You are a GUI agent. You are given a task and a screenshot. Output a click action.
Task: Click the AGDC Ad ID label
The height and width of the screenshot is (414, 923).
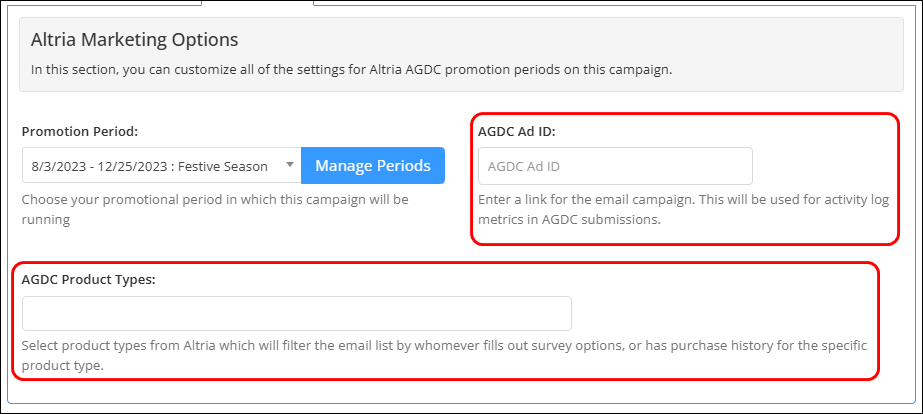pyautogui.click(x=517, y=131)
